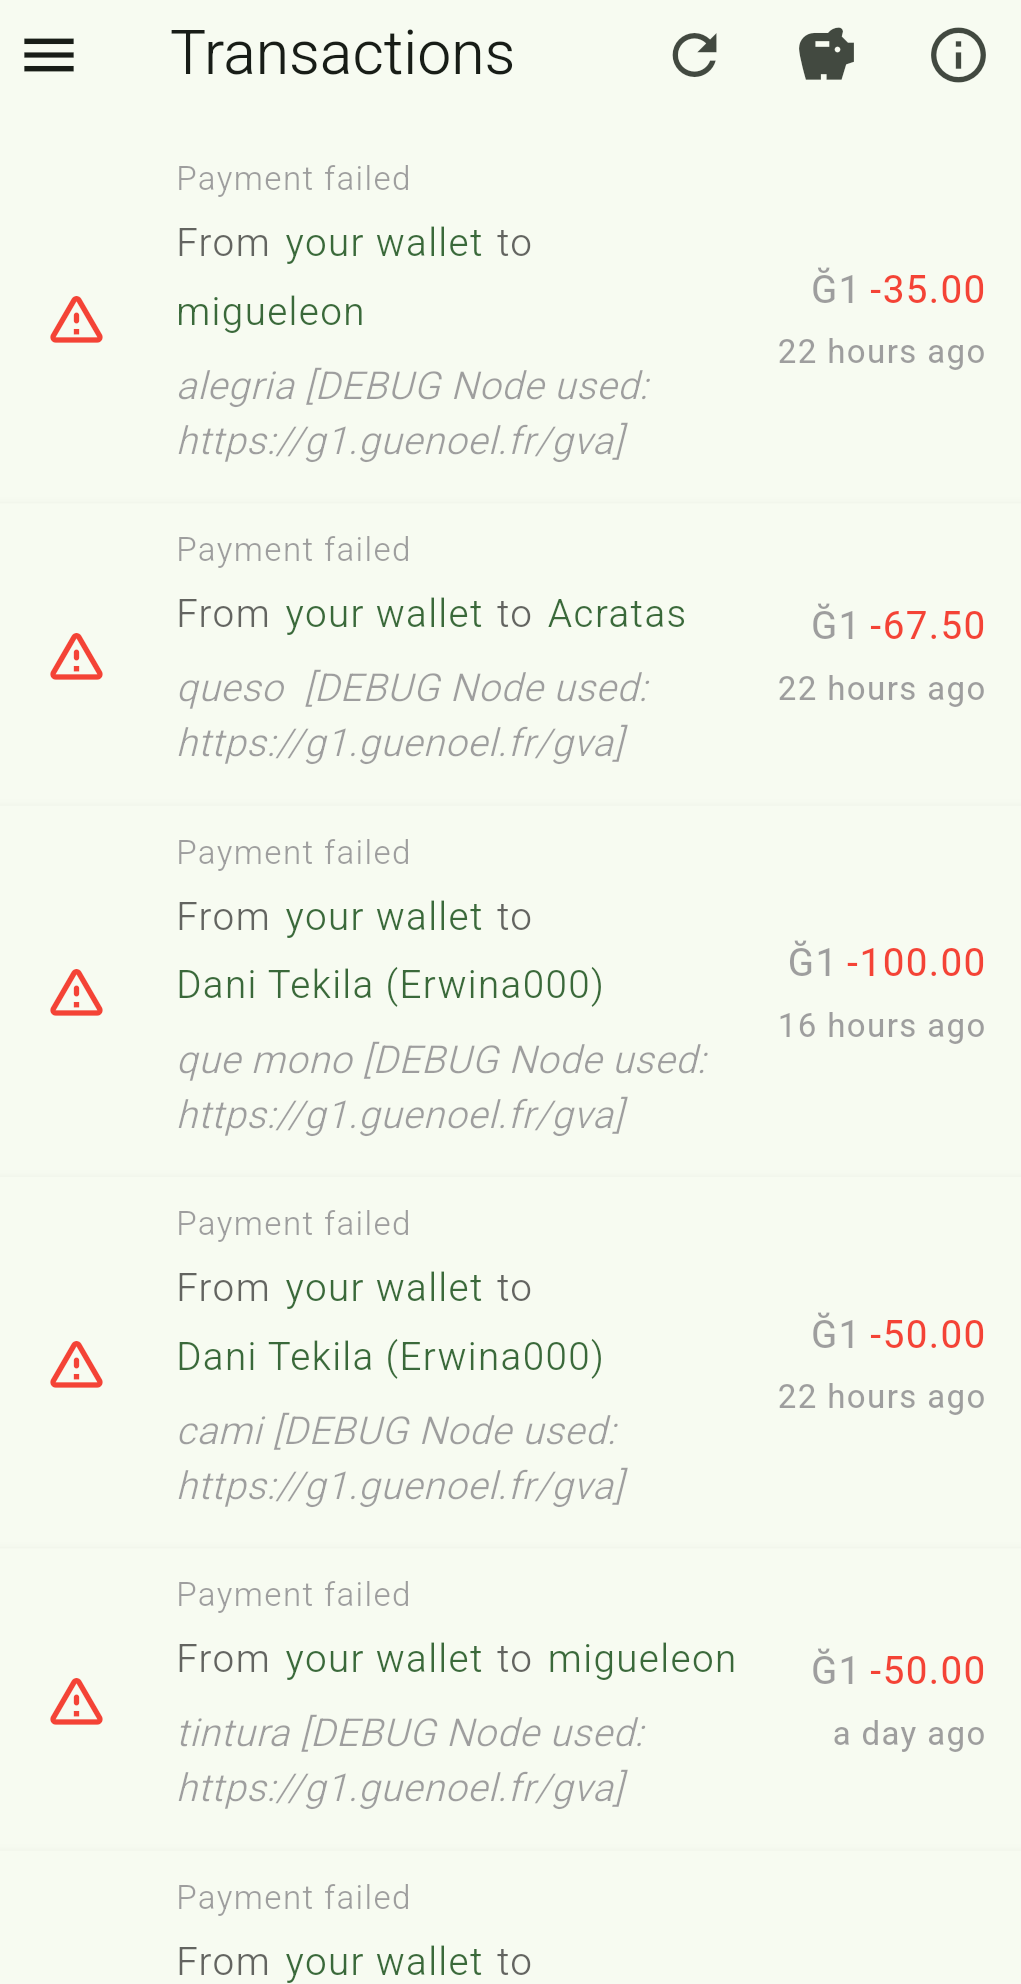This screenshot has width=1021, height=1984.
Task: Open migueleon recipient in tintura payment
Action: (x=642, y=1659)
